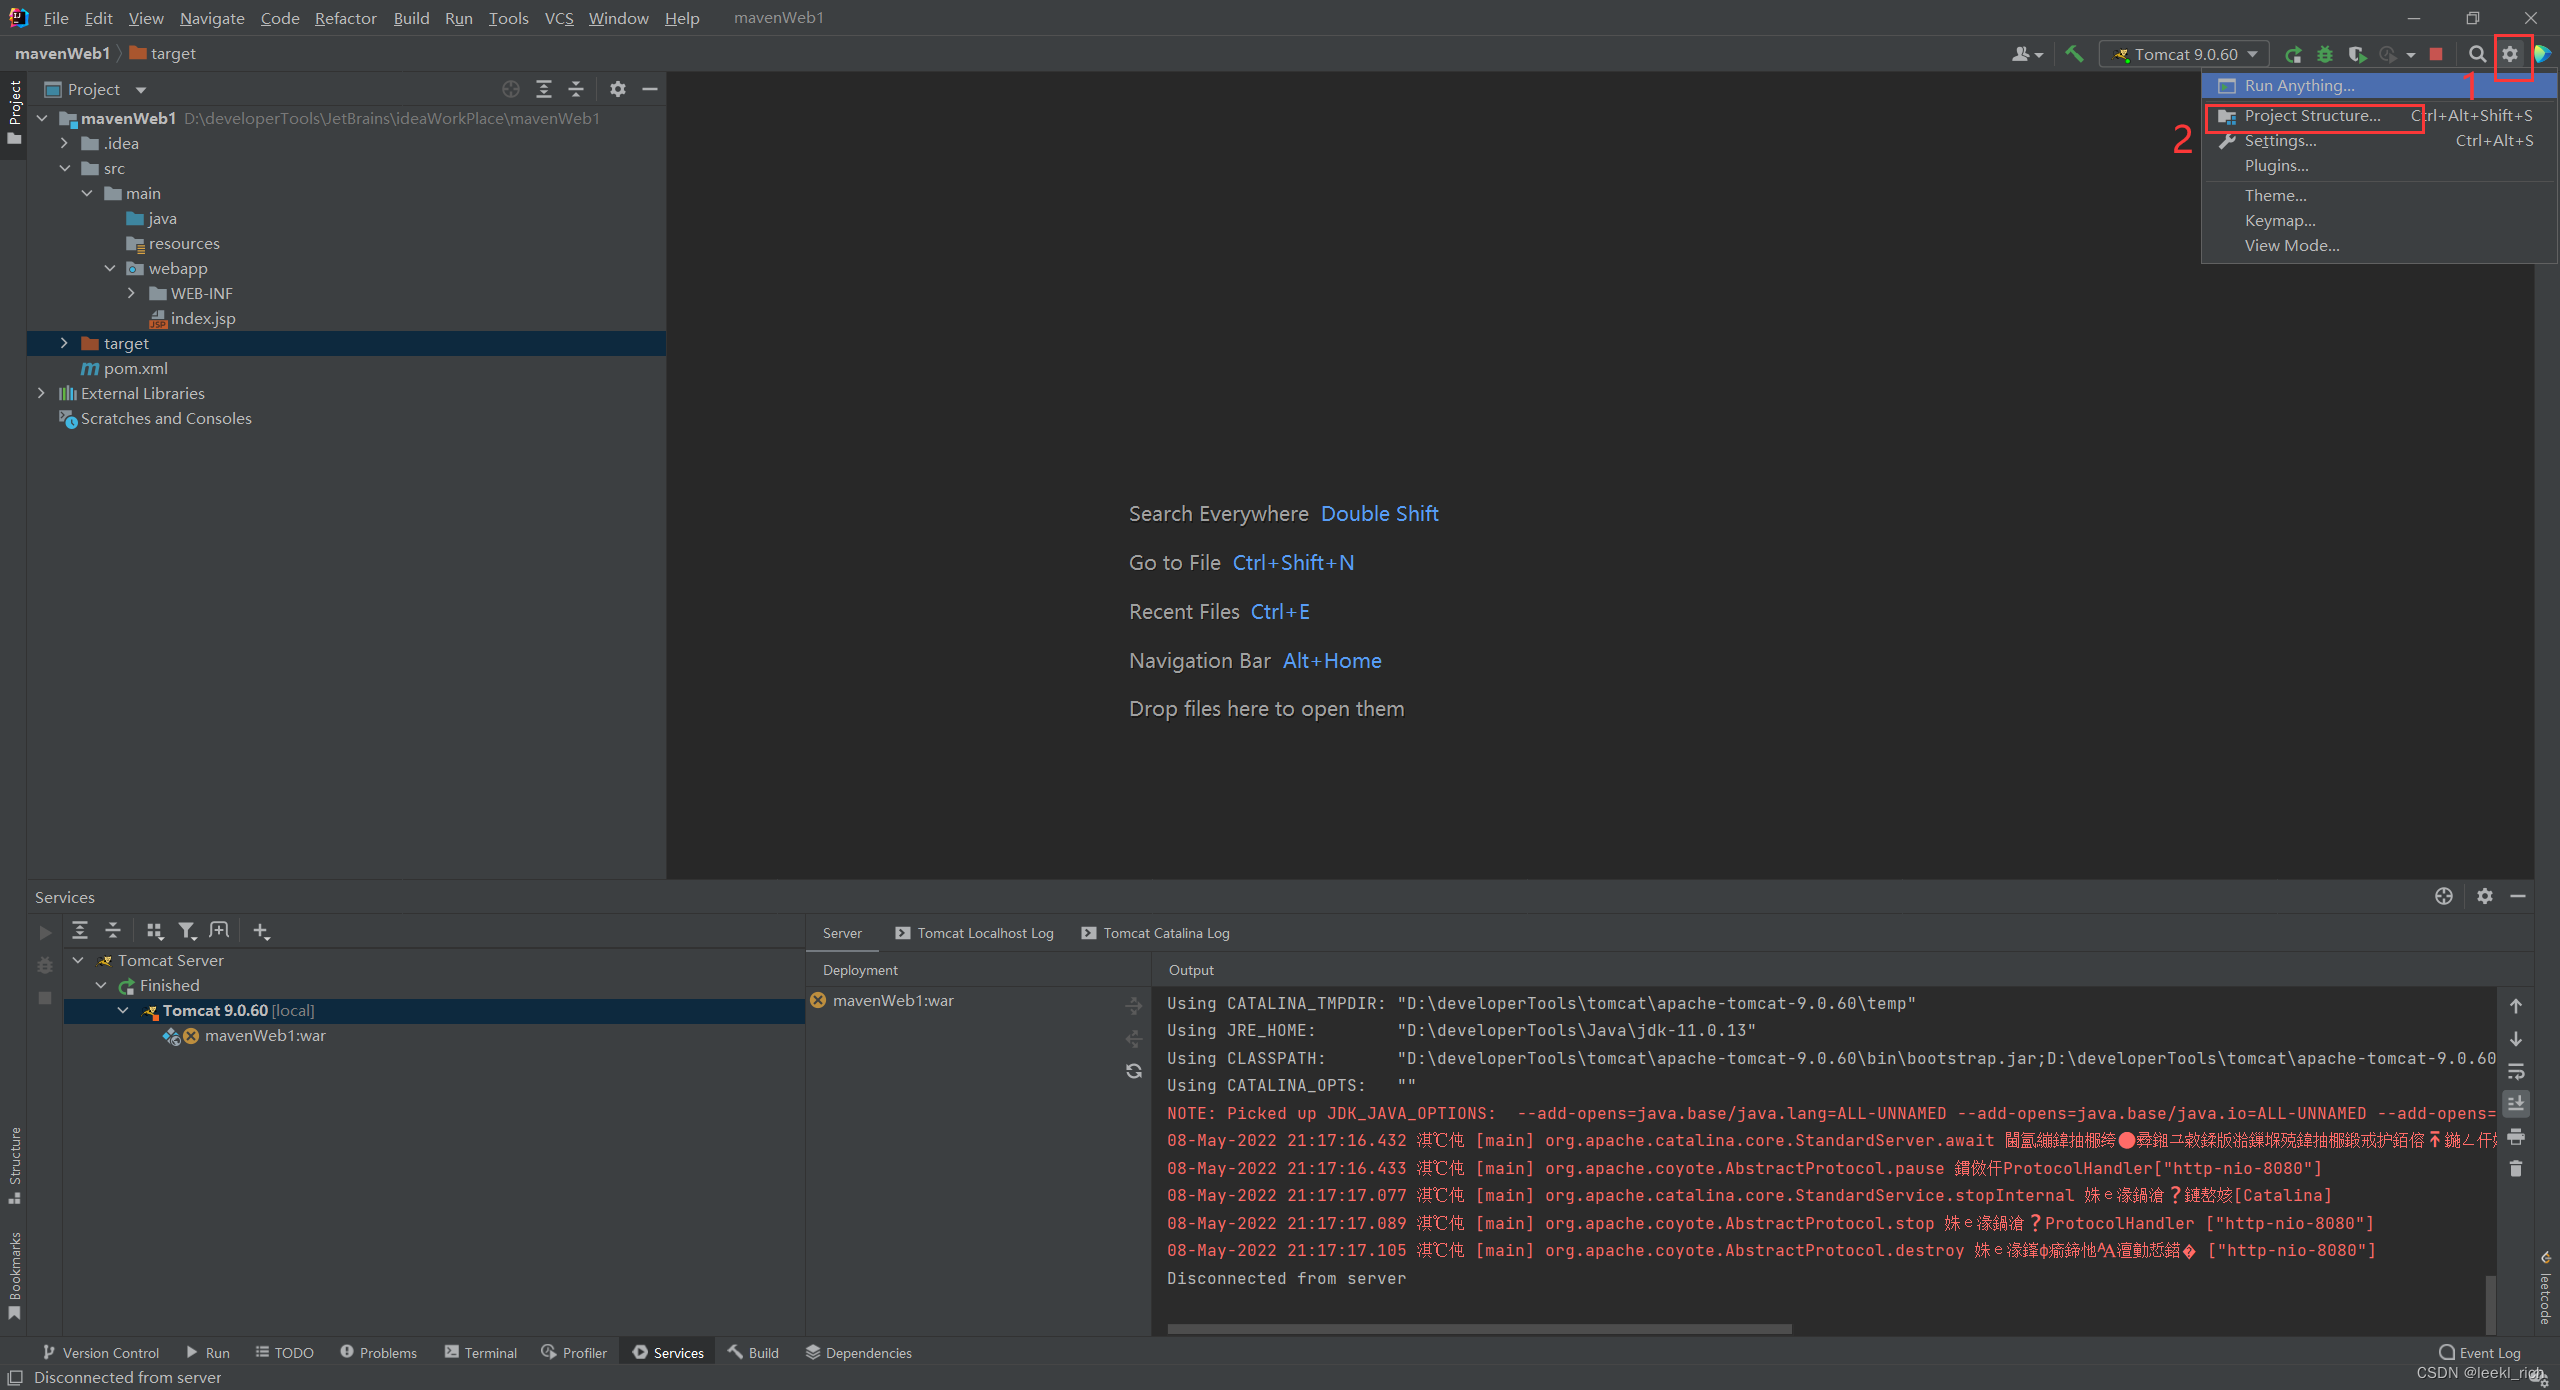Collapse the webapp folder
Viewport: 2560px width, 1390px height.
[110, 268]
